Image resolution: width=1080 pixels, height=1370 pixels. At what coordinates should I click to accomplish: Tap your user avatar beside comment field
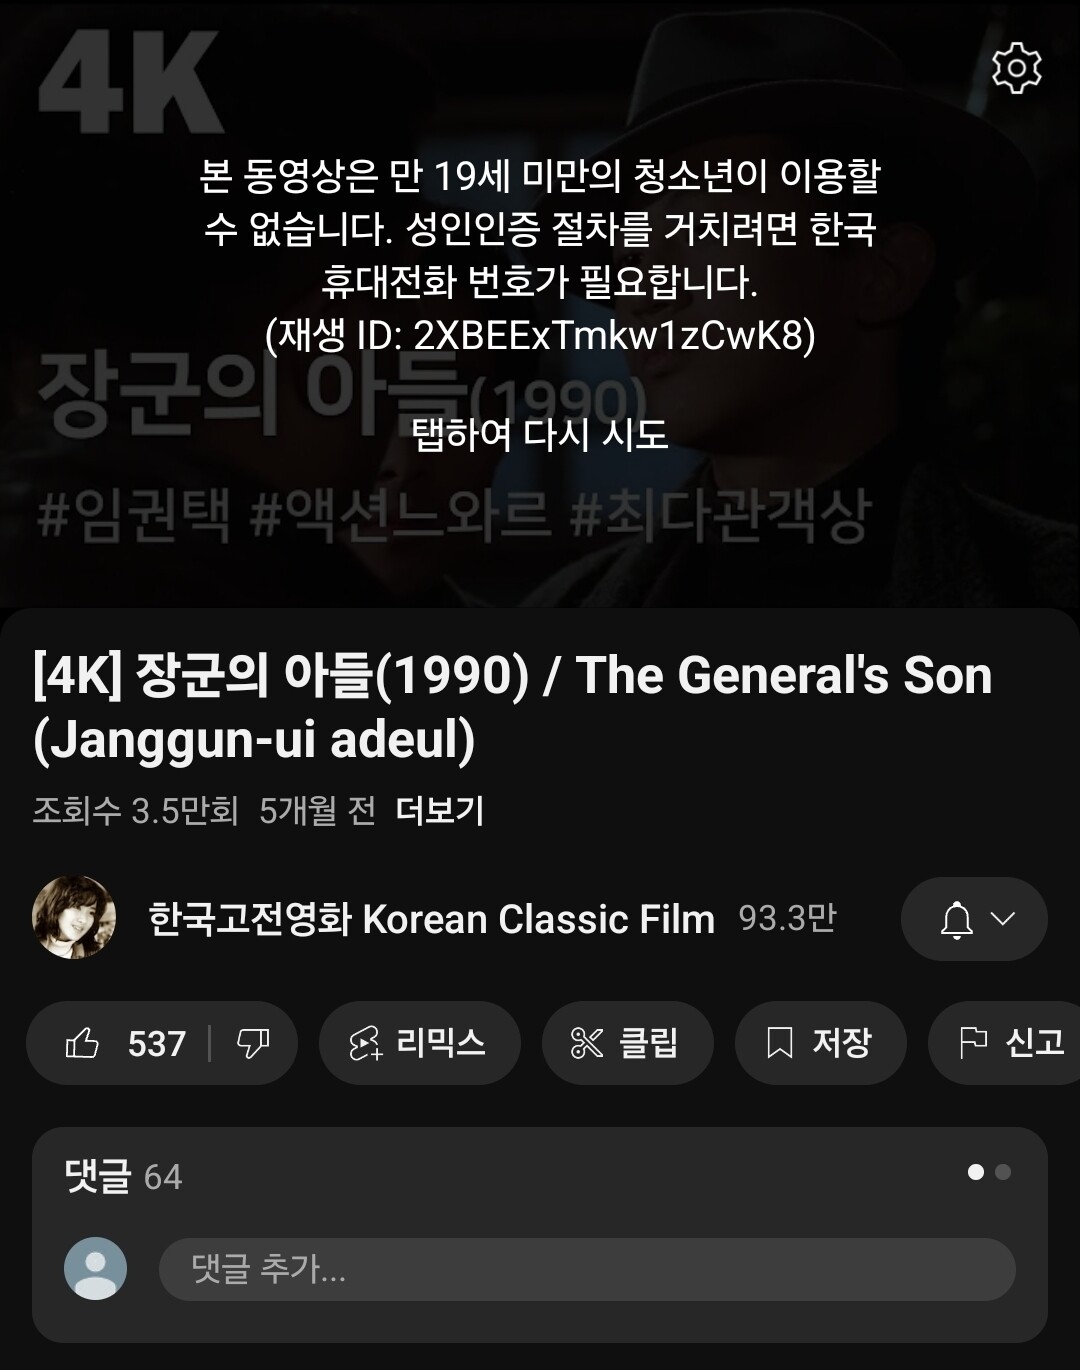(96, 1269)
